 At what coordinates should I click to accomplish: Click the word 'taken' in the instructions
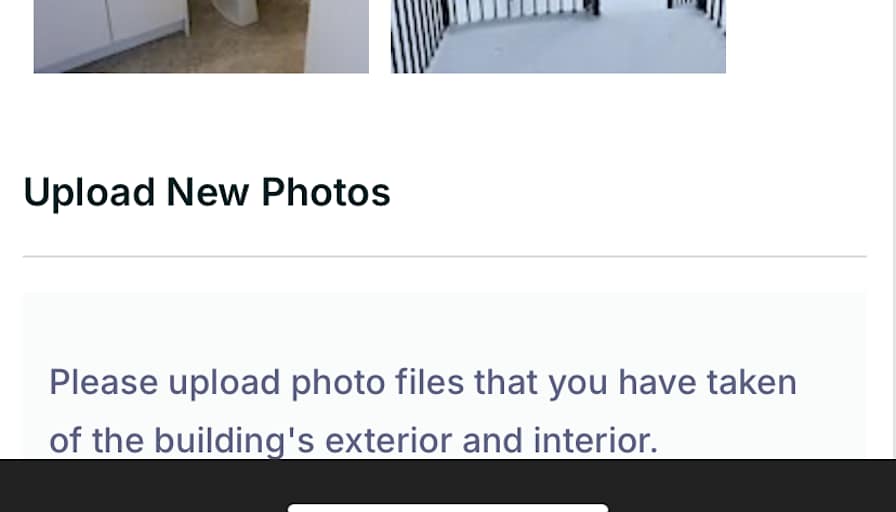(751, 382)
